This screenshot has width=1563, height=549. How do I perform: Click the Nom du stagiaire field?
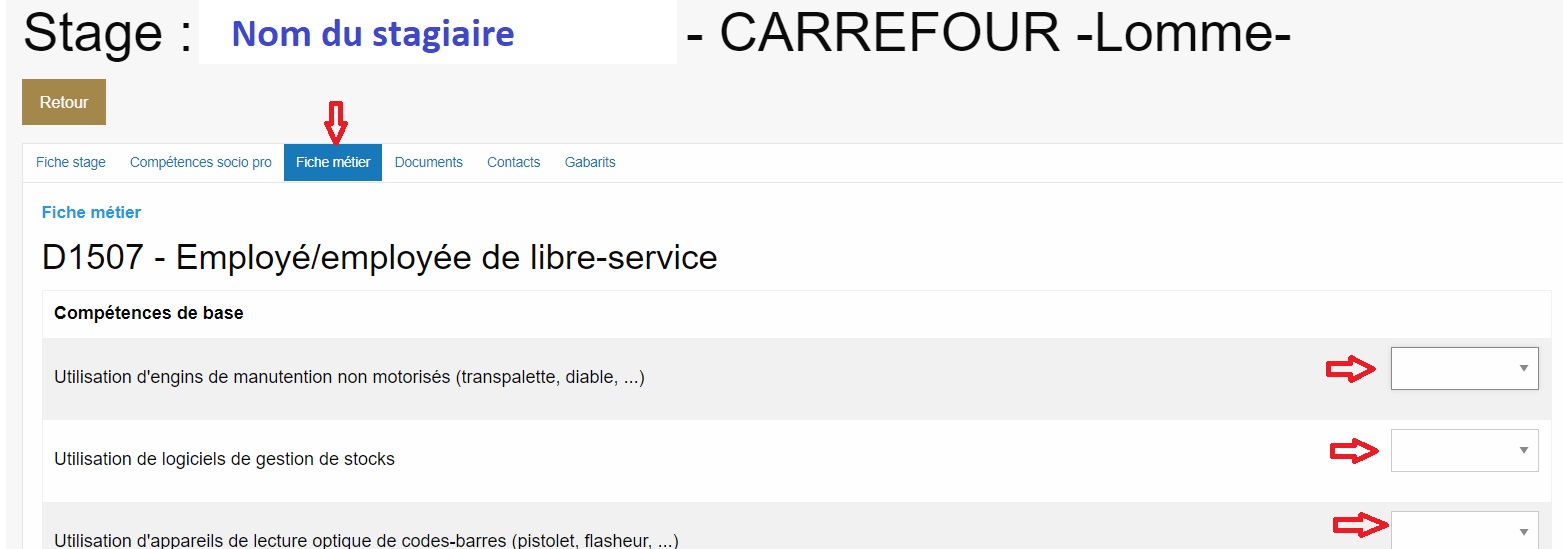[x=438, y=33]
